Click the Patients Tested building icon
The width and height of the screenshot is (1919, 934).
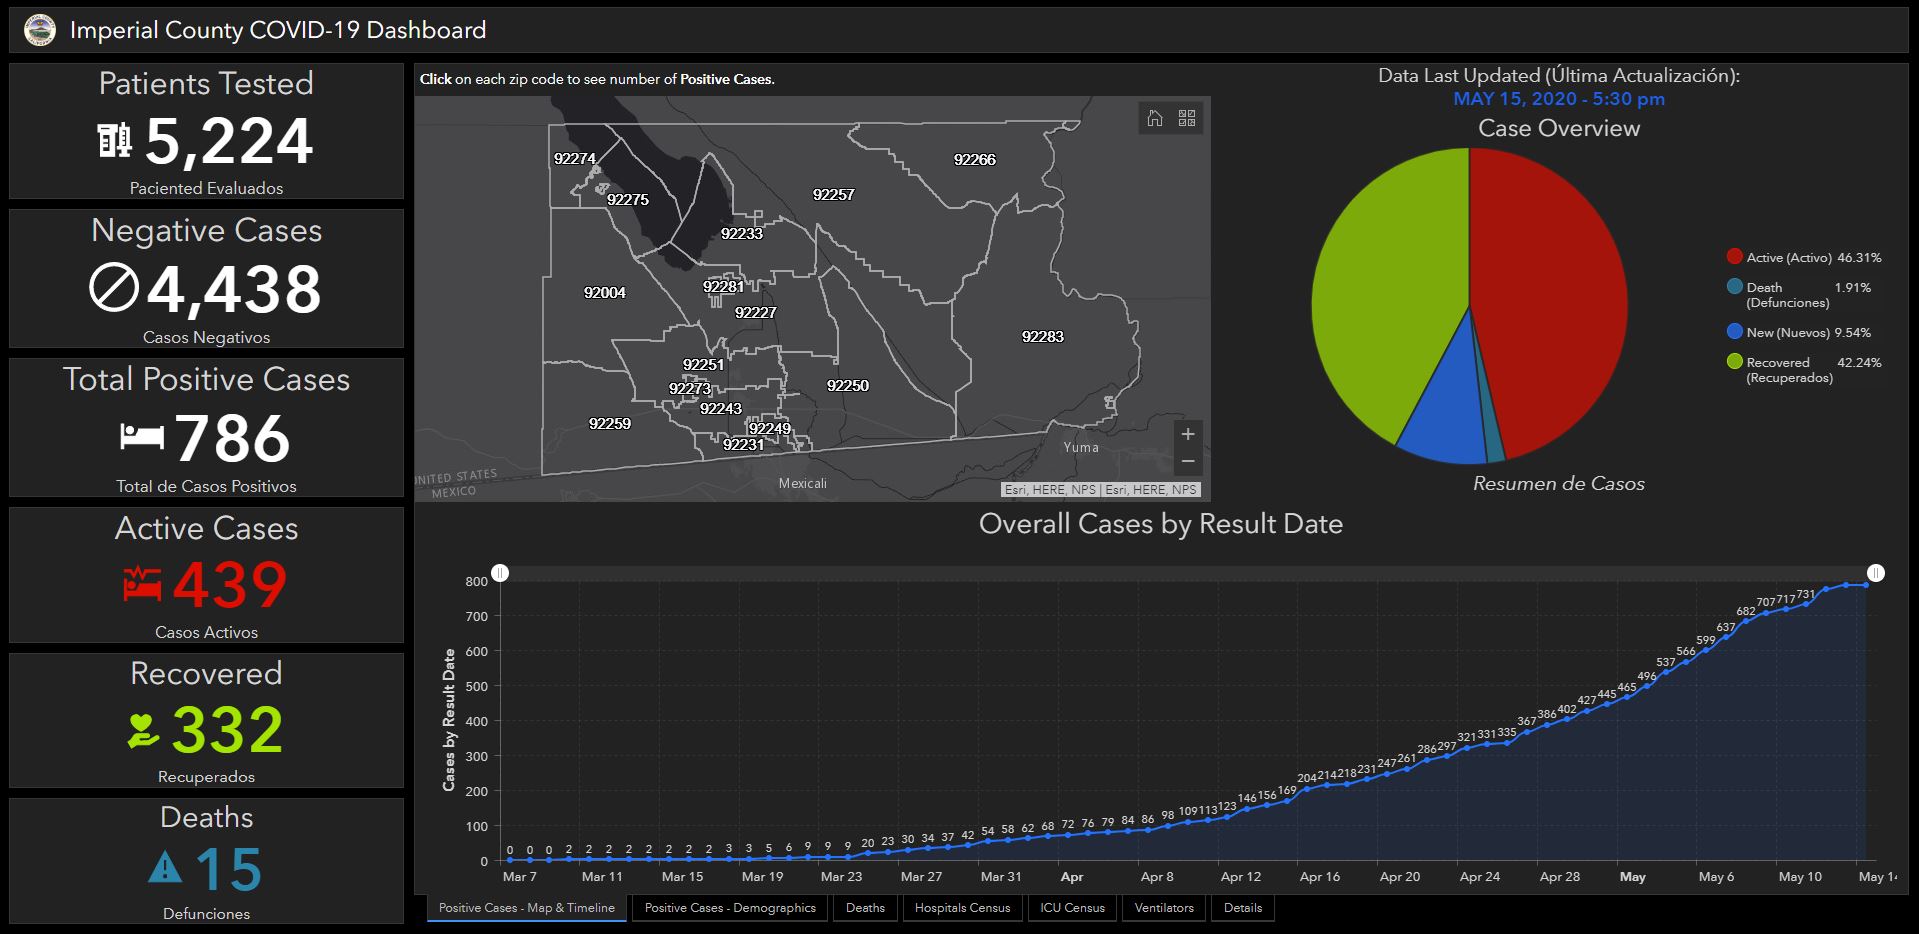click(114, 140)
